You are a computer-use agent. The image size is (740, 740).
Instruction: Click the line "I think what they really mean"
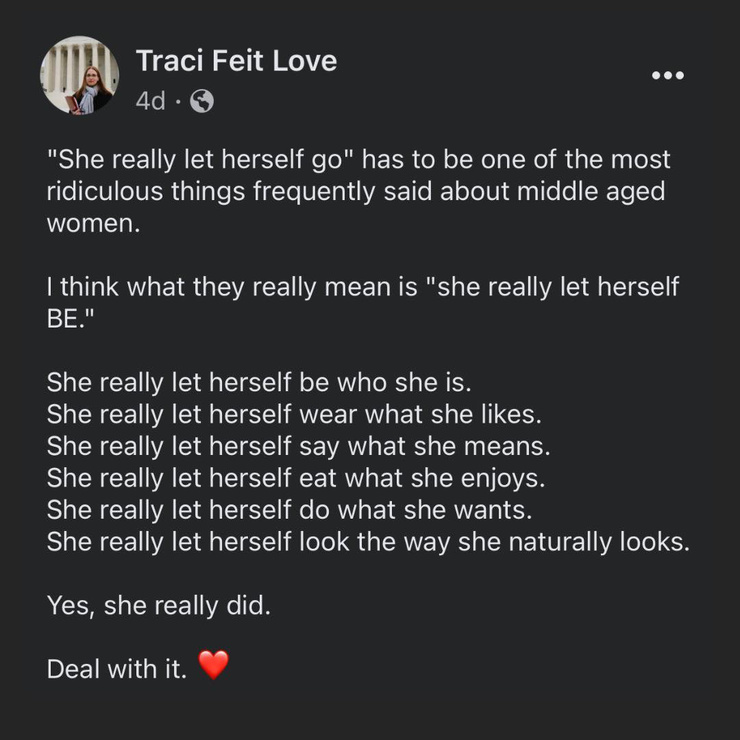tap(362, 287)
